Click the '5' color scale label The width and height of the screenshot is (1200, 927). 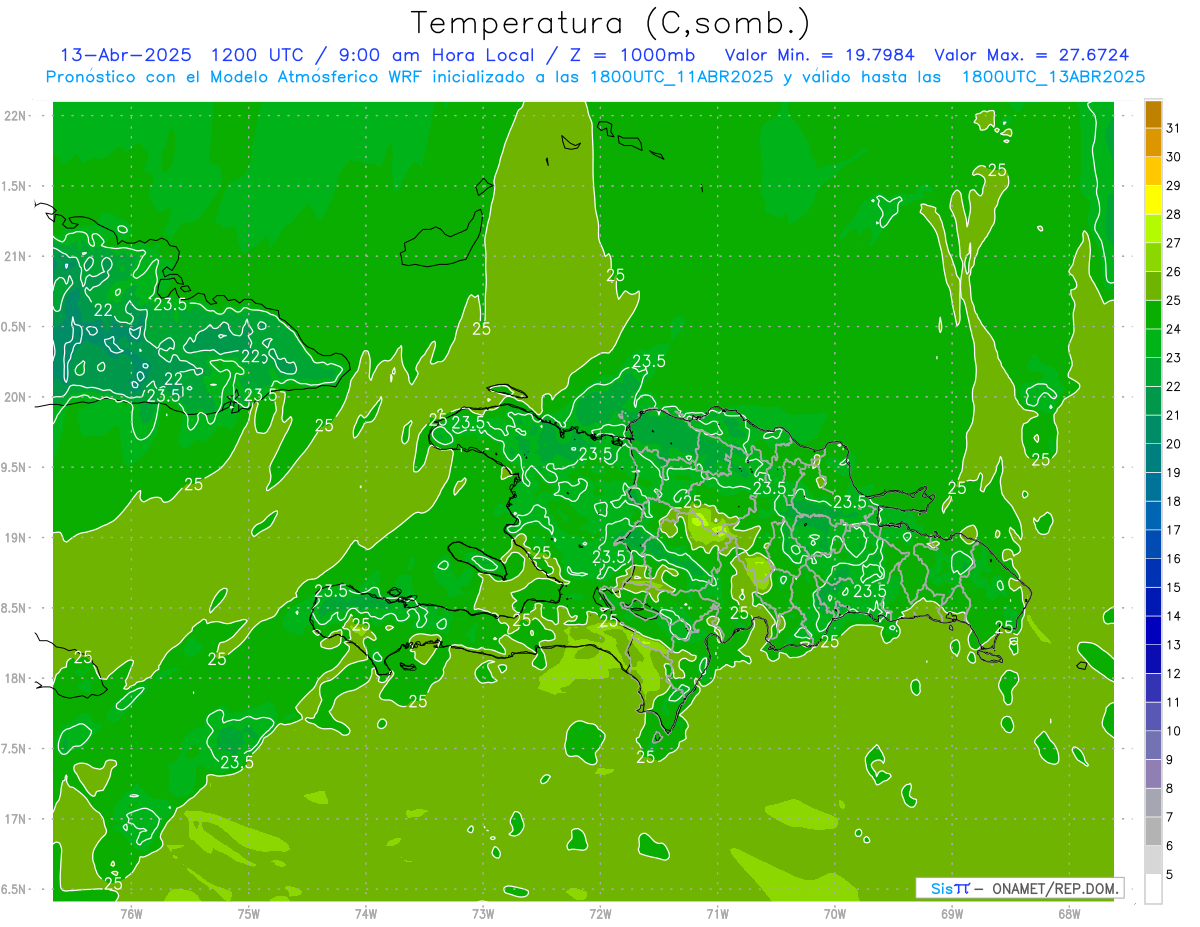pyautogui.click(x=1170, y=874)
